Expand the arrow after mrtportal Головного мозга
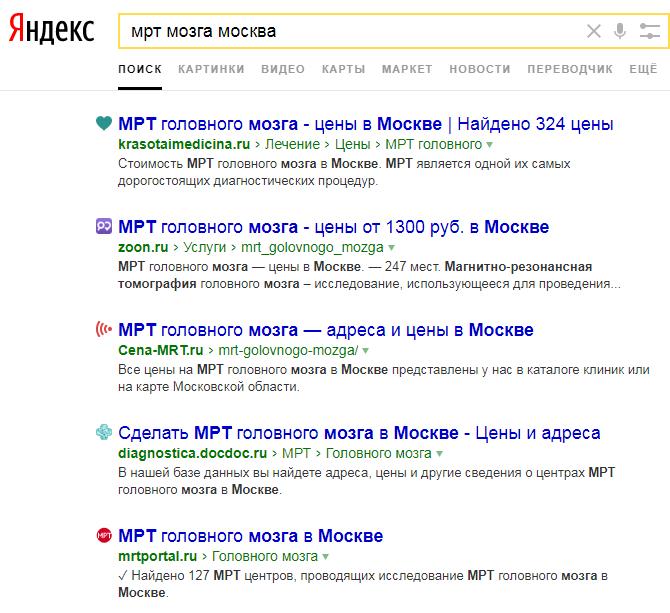Viewport: 670px width, 613px height. tap(326, 557)
